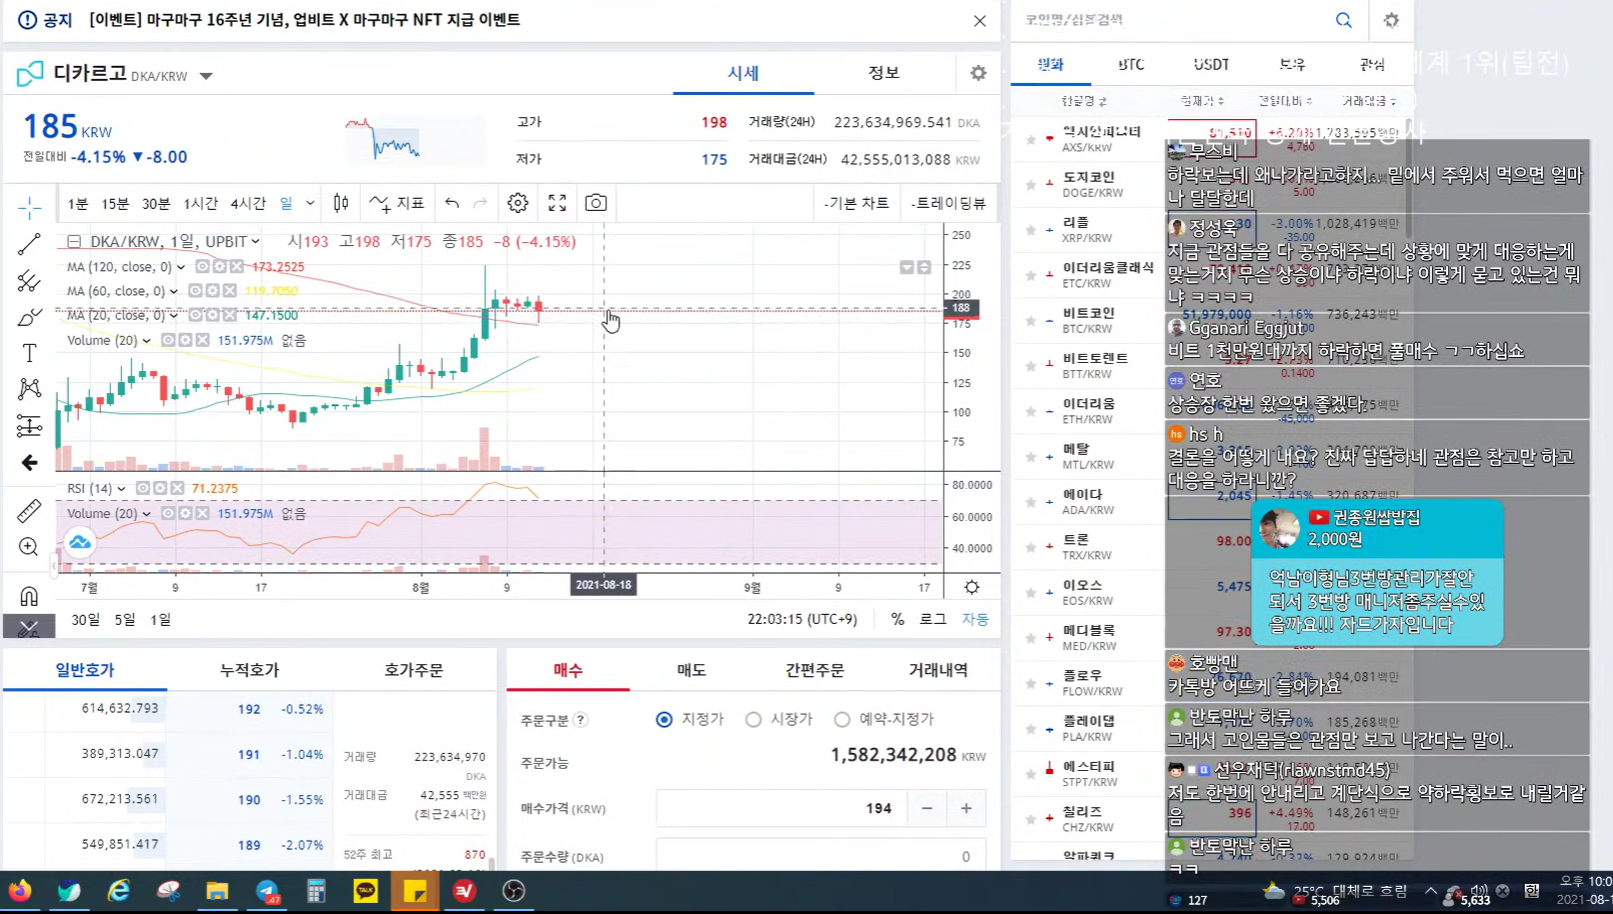Expand RSI (14) indicator options

pos(122,489)
